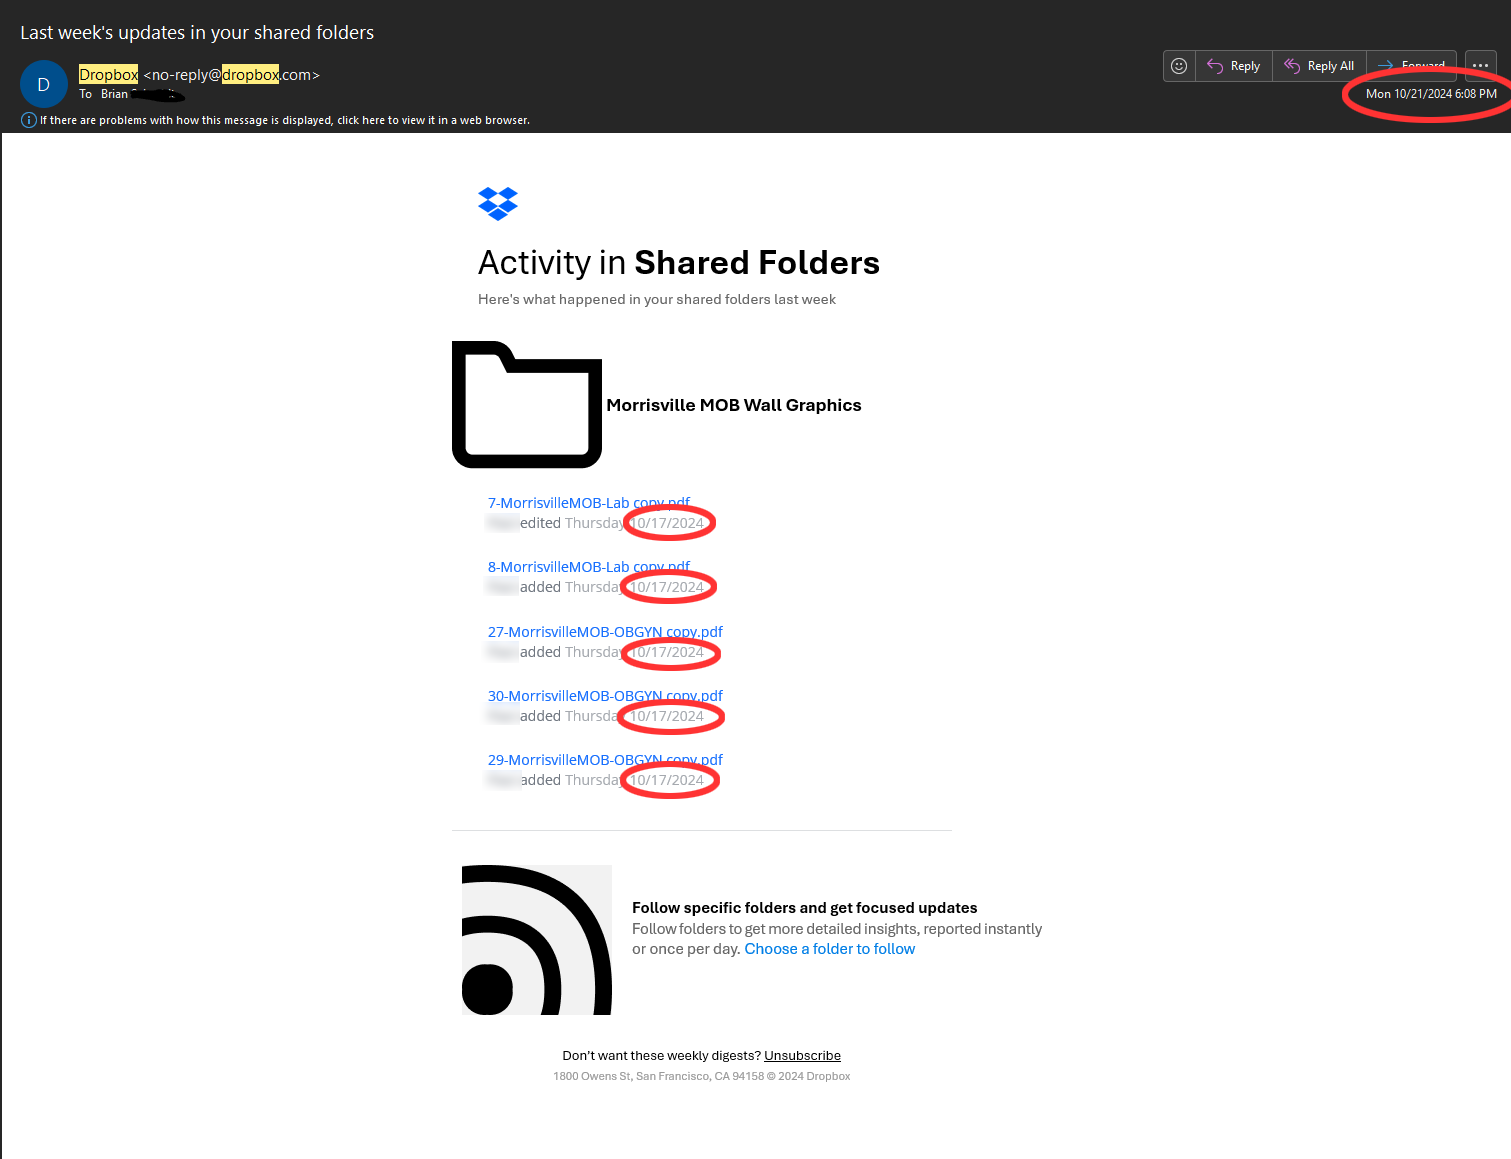Click the large black folder icon
The height and width of the screenshot is (1159, 1511).
527,405
